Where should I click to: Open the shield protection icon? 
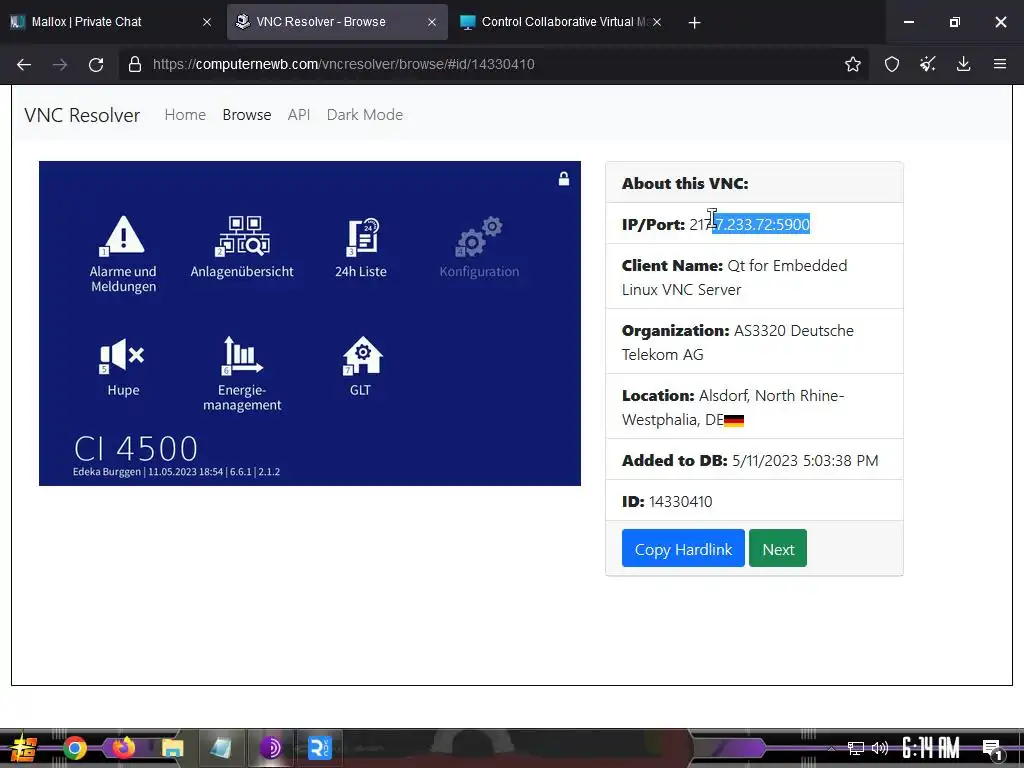891,64
